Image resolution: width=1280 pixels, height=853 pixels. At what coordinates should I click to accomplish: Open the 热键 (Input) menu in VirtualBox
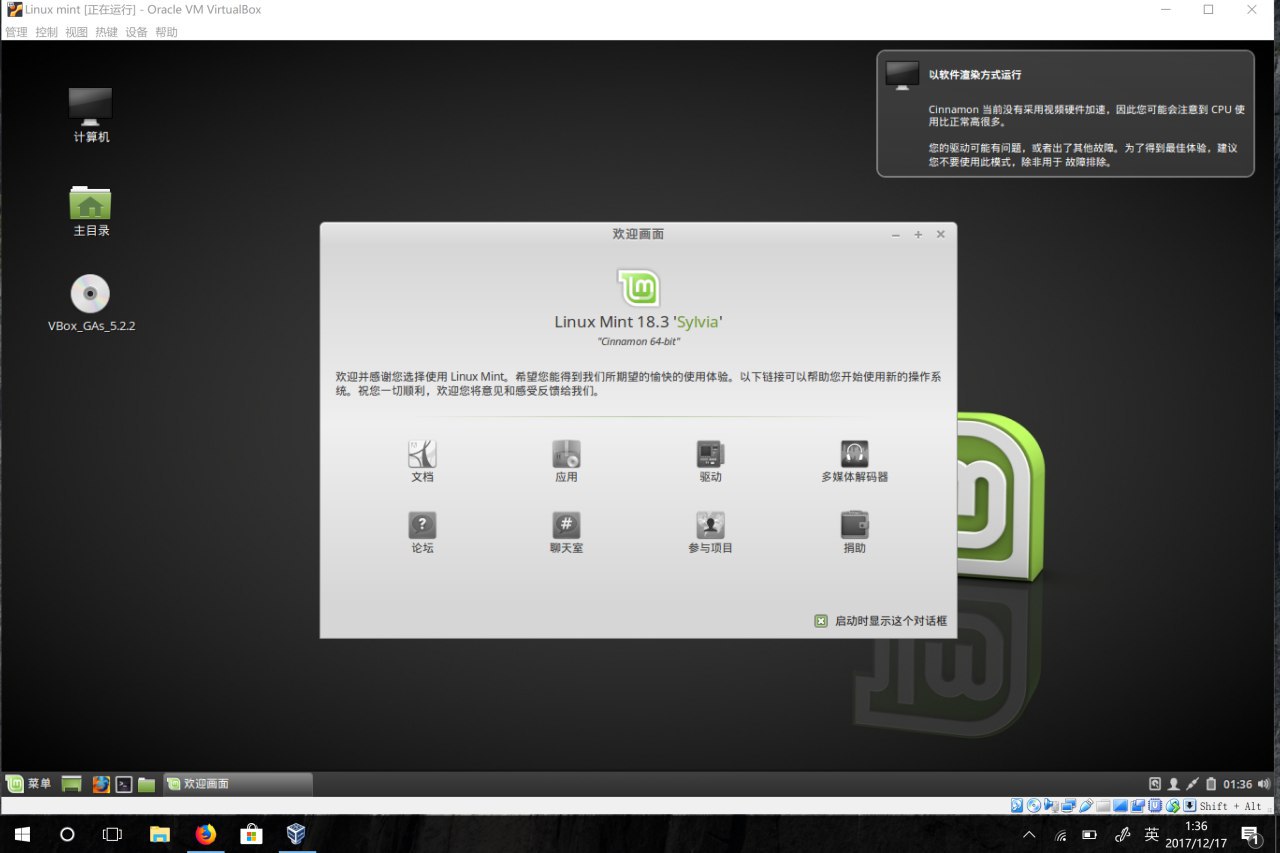(106, 32)
